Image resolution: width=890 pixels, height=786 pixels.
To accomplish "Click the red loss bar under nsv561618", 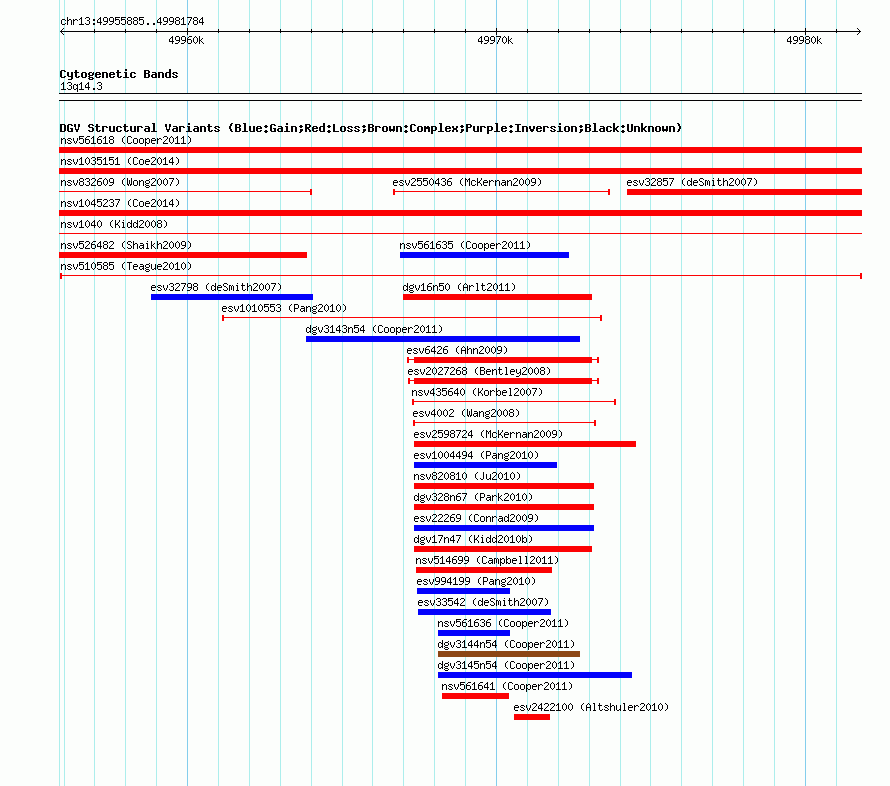I will pos(460,150).
